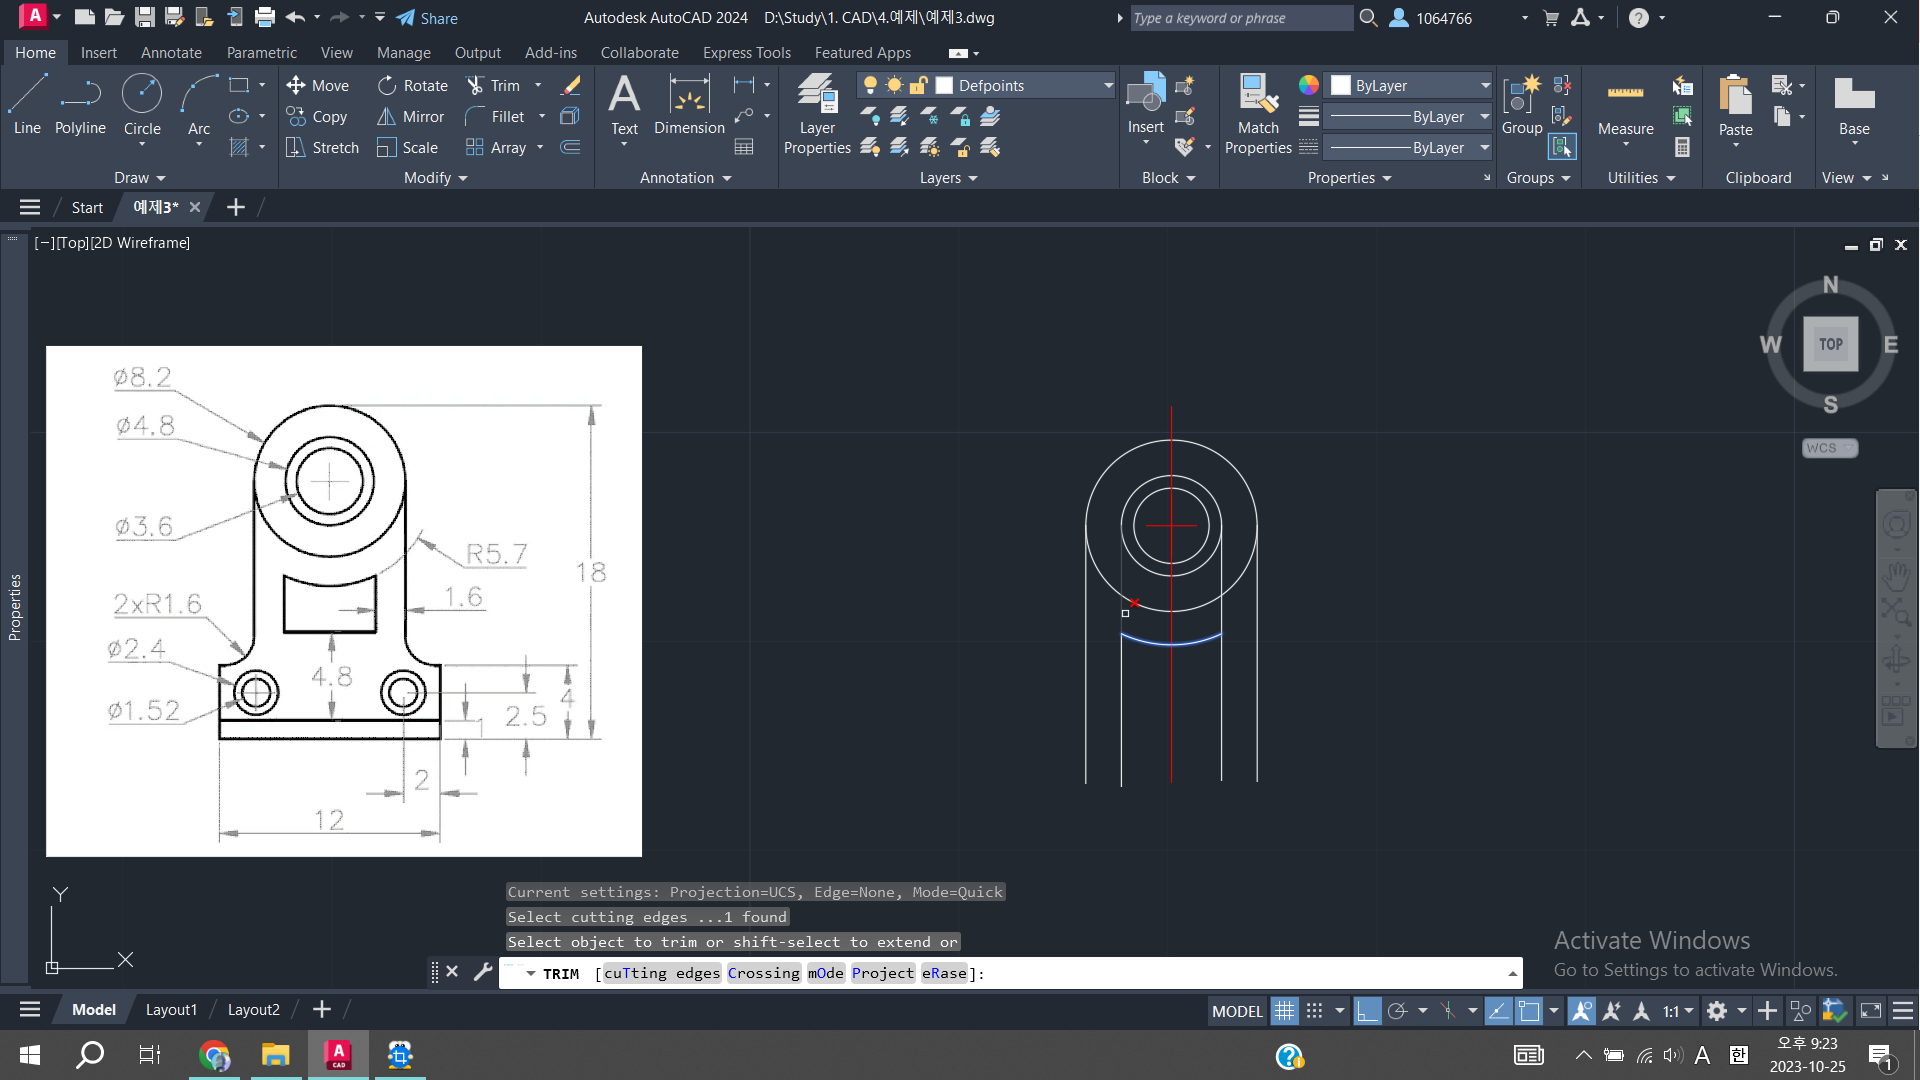The width and height of the screenshot is (1920, 1080).
Task: Toggle Ortho mode in status bar
Action: (1366, 1011)
